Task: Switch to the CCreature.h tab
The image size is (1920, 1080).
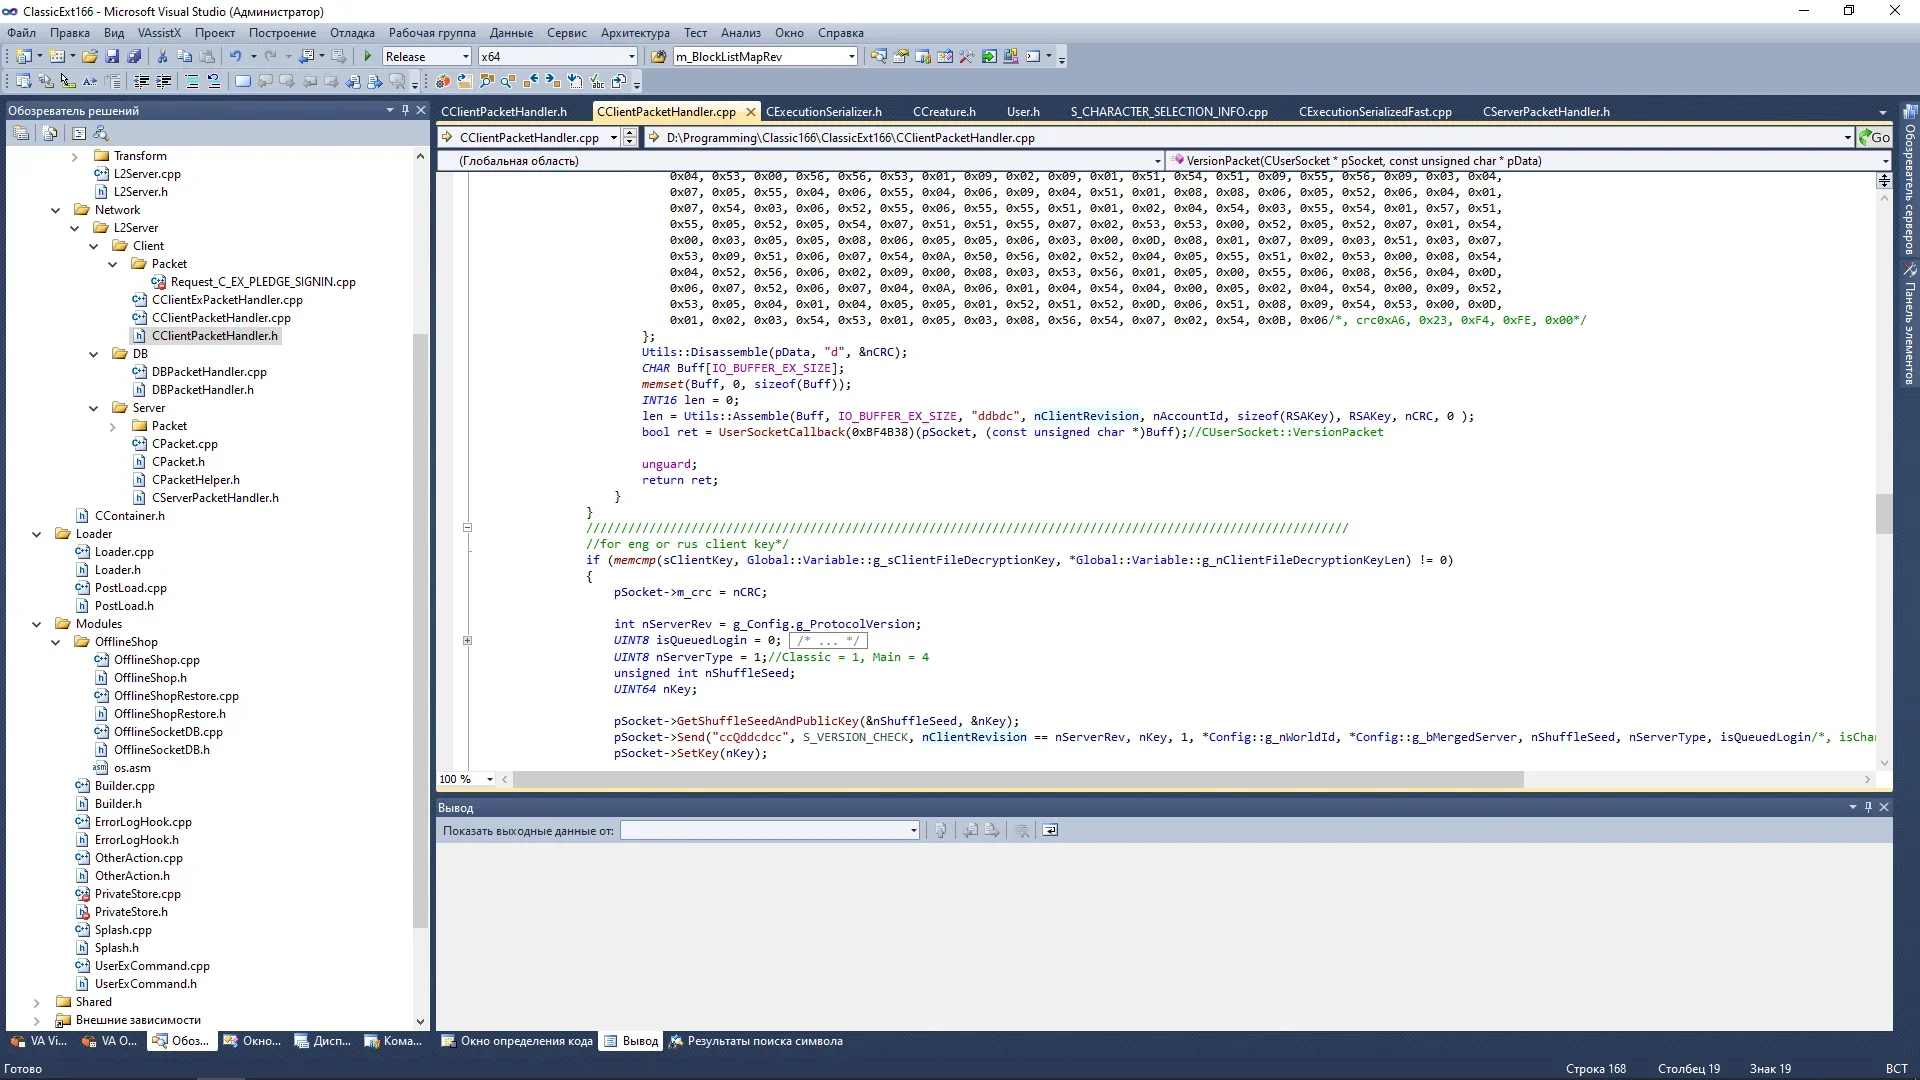Action: [944, 112]
